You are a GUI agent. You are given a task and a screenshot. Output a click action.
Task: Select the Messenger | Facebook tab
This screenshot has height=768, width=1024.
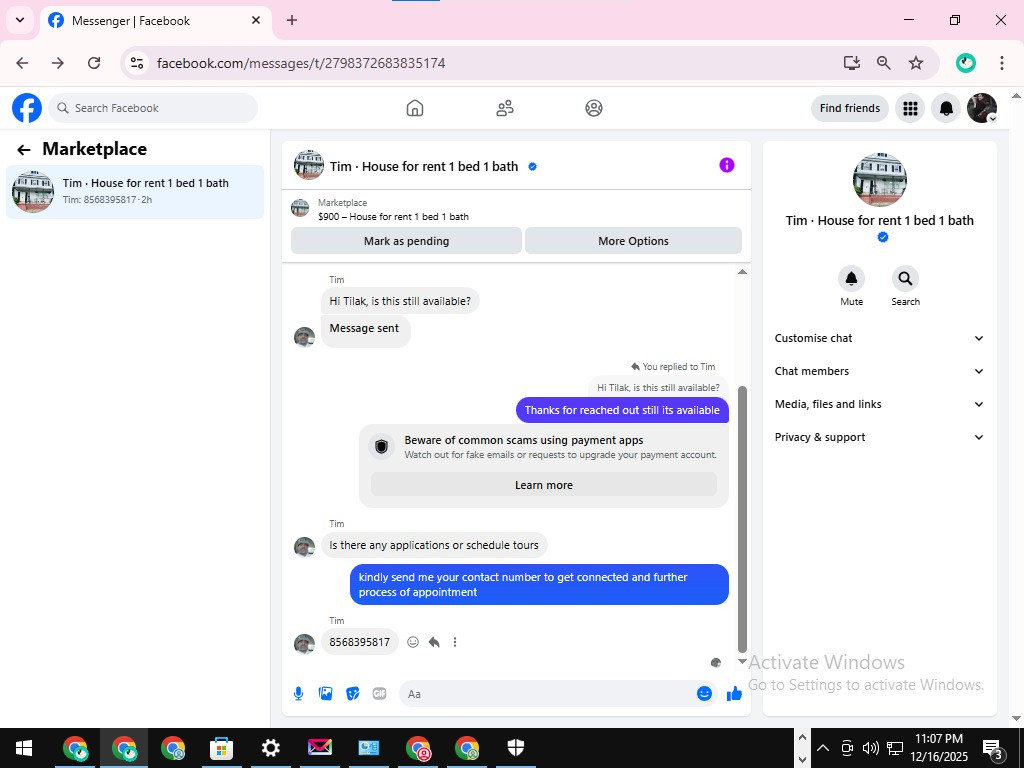point(155,21)
